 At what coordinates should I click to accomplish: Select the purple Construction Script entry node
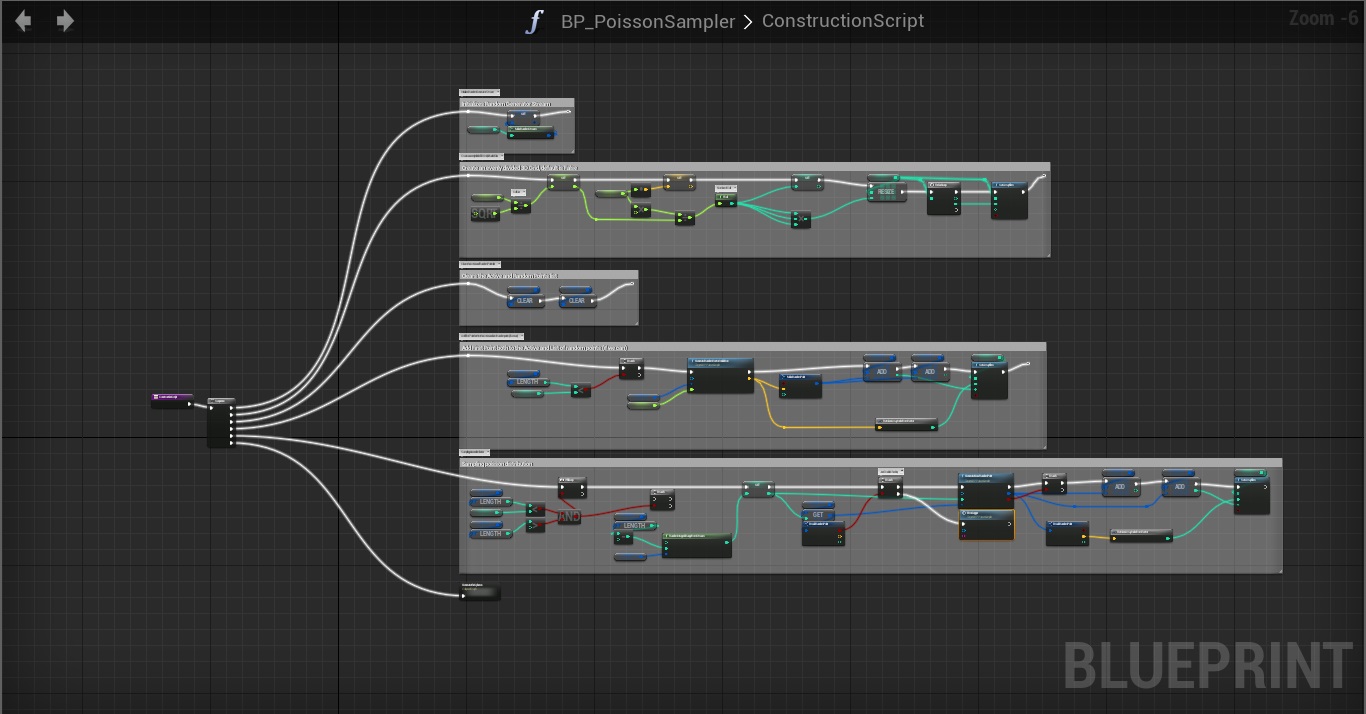(x=172, y=400)
